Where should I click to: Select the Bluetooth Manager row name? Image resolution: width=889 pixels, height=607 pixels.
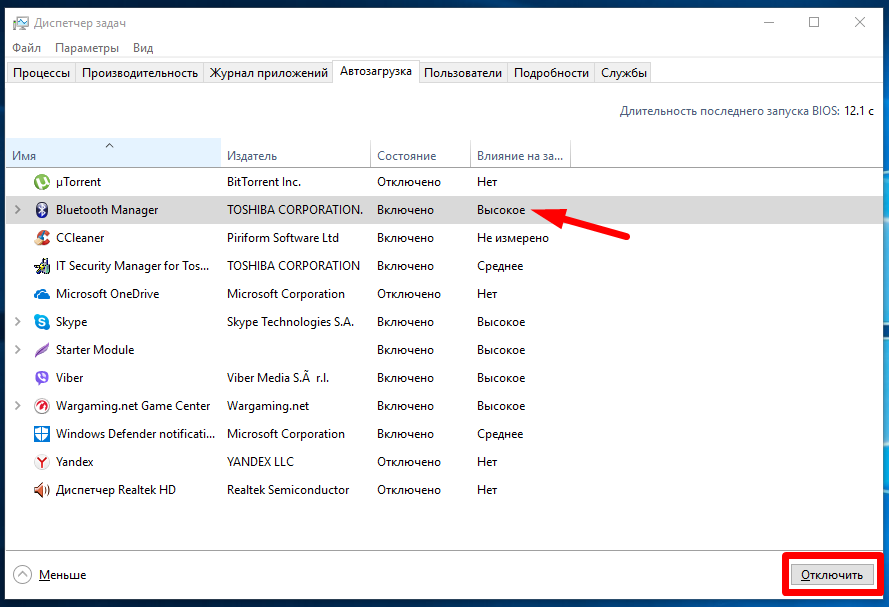pos(107,210)
